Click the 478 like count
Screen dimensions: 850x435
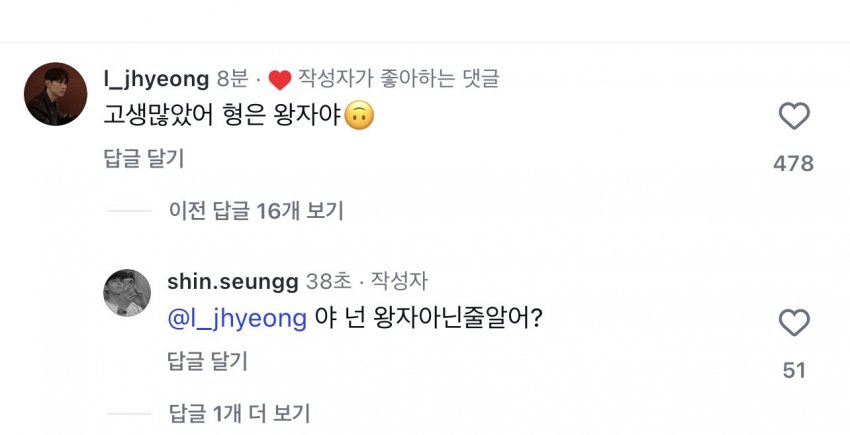pos(793,164)
